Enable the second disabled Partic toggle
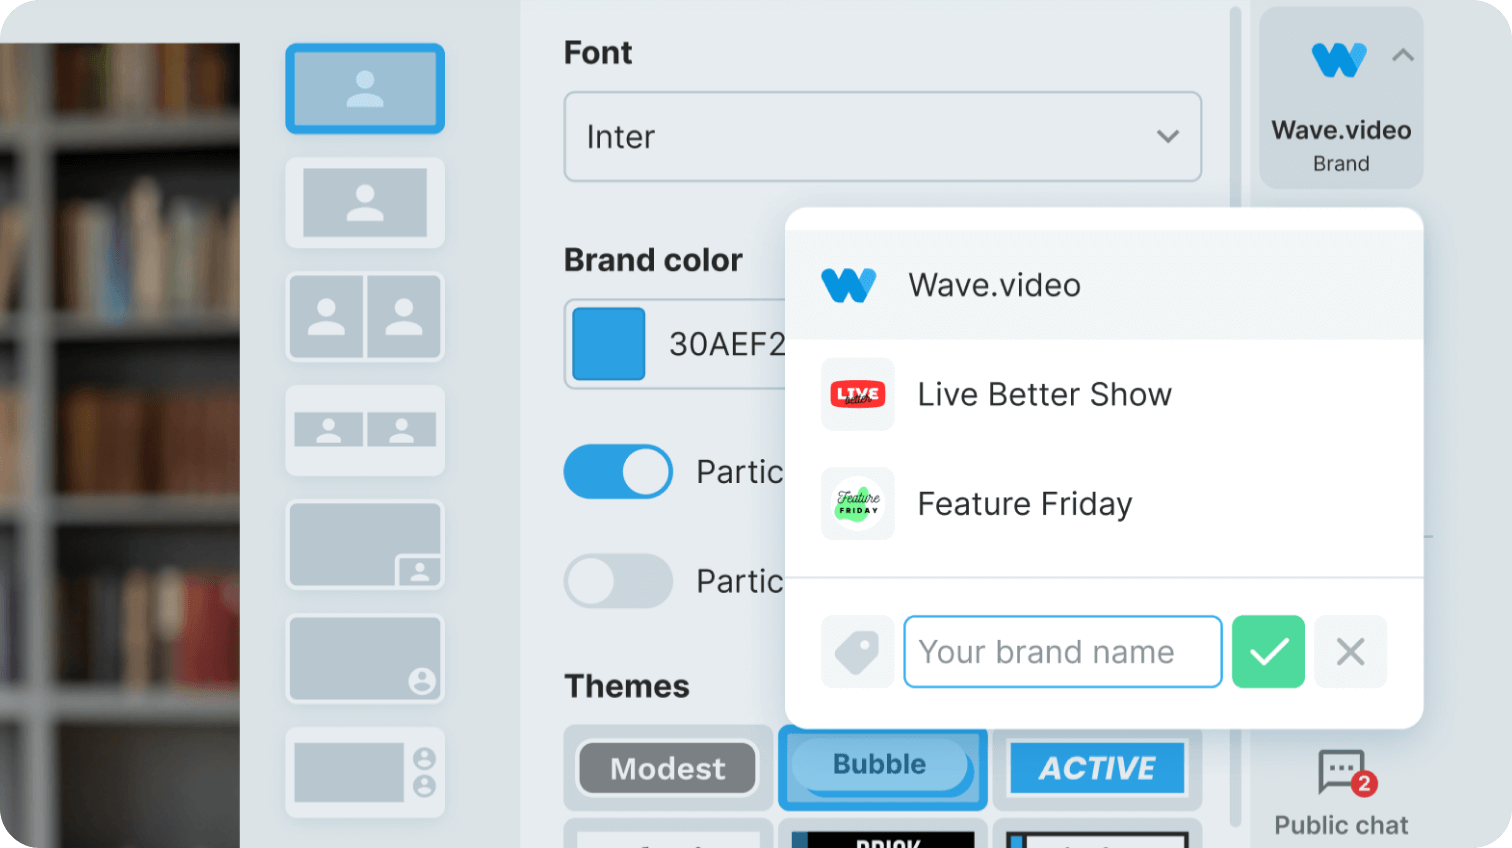This screenshot has height=848, width=1512. click(x=618, y=581)
